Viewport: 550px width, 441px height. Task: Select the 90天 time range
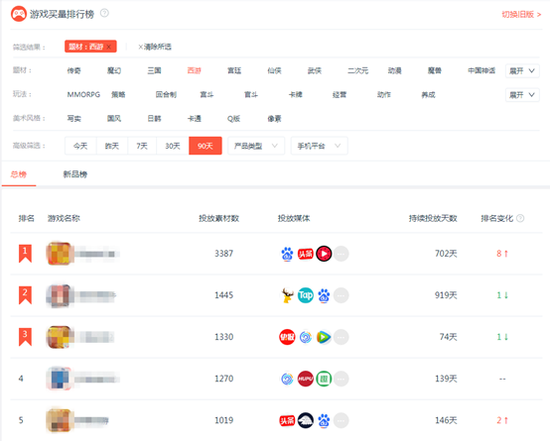pos(205,146)
